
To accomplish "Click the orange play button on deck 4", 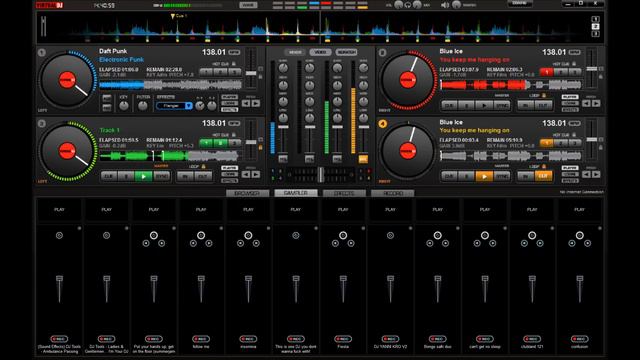I will coord(484,176).
